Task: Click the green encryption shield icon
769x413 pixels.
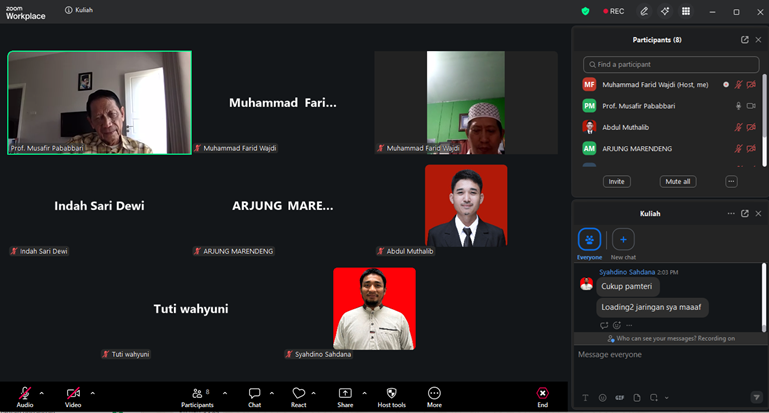Action: pos(585,11)
